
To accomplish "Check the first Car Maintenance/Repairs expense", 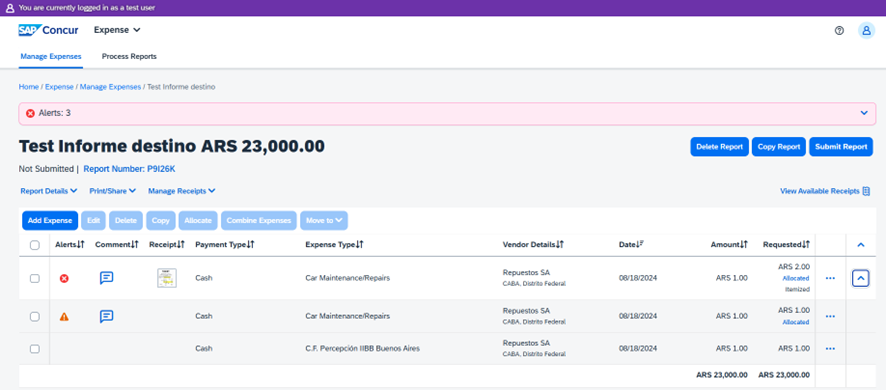I will tap(34, 278).
